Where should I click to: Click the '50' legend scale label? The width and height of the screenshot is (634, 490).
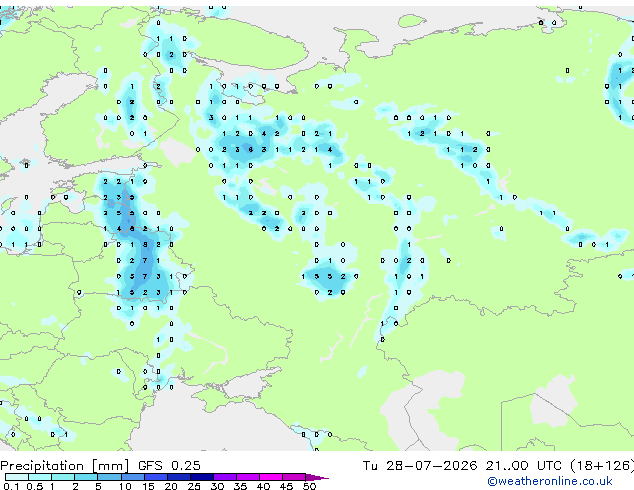pos(309,486)
